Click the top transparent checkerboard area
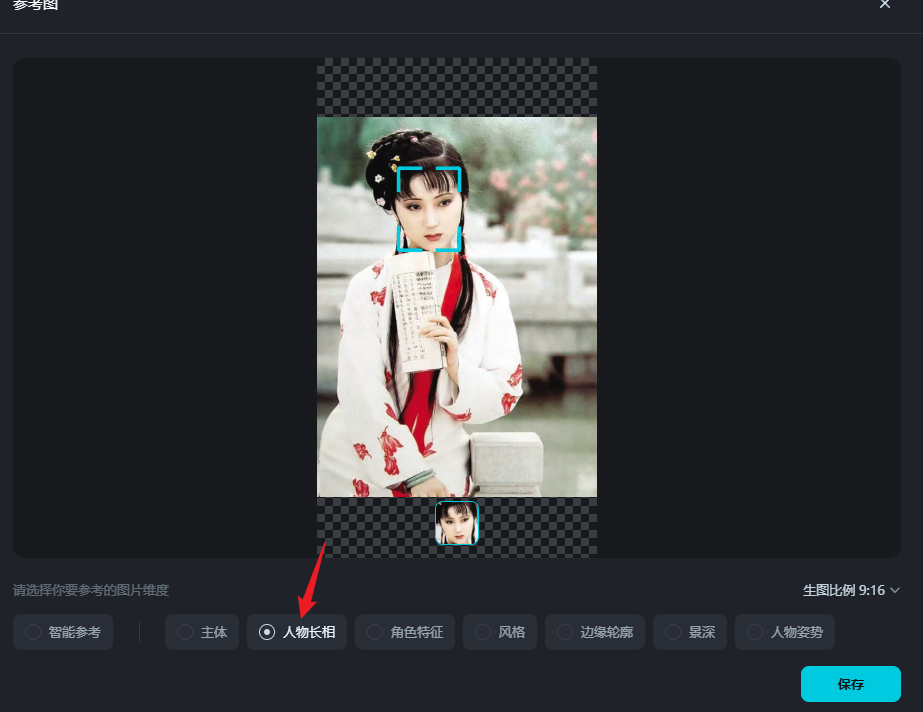The height and width of the screenshot is (712, 923). [457, 87]
